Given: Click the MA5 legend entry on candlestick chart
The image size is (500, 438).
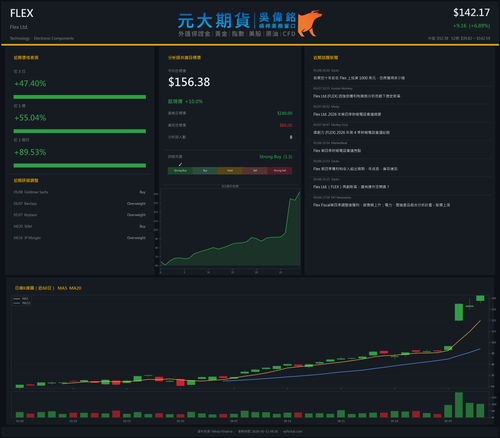Looking at the screenshot, I should tap(22, 299).
